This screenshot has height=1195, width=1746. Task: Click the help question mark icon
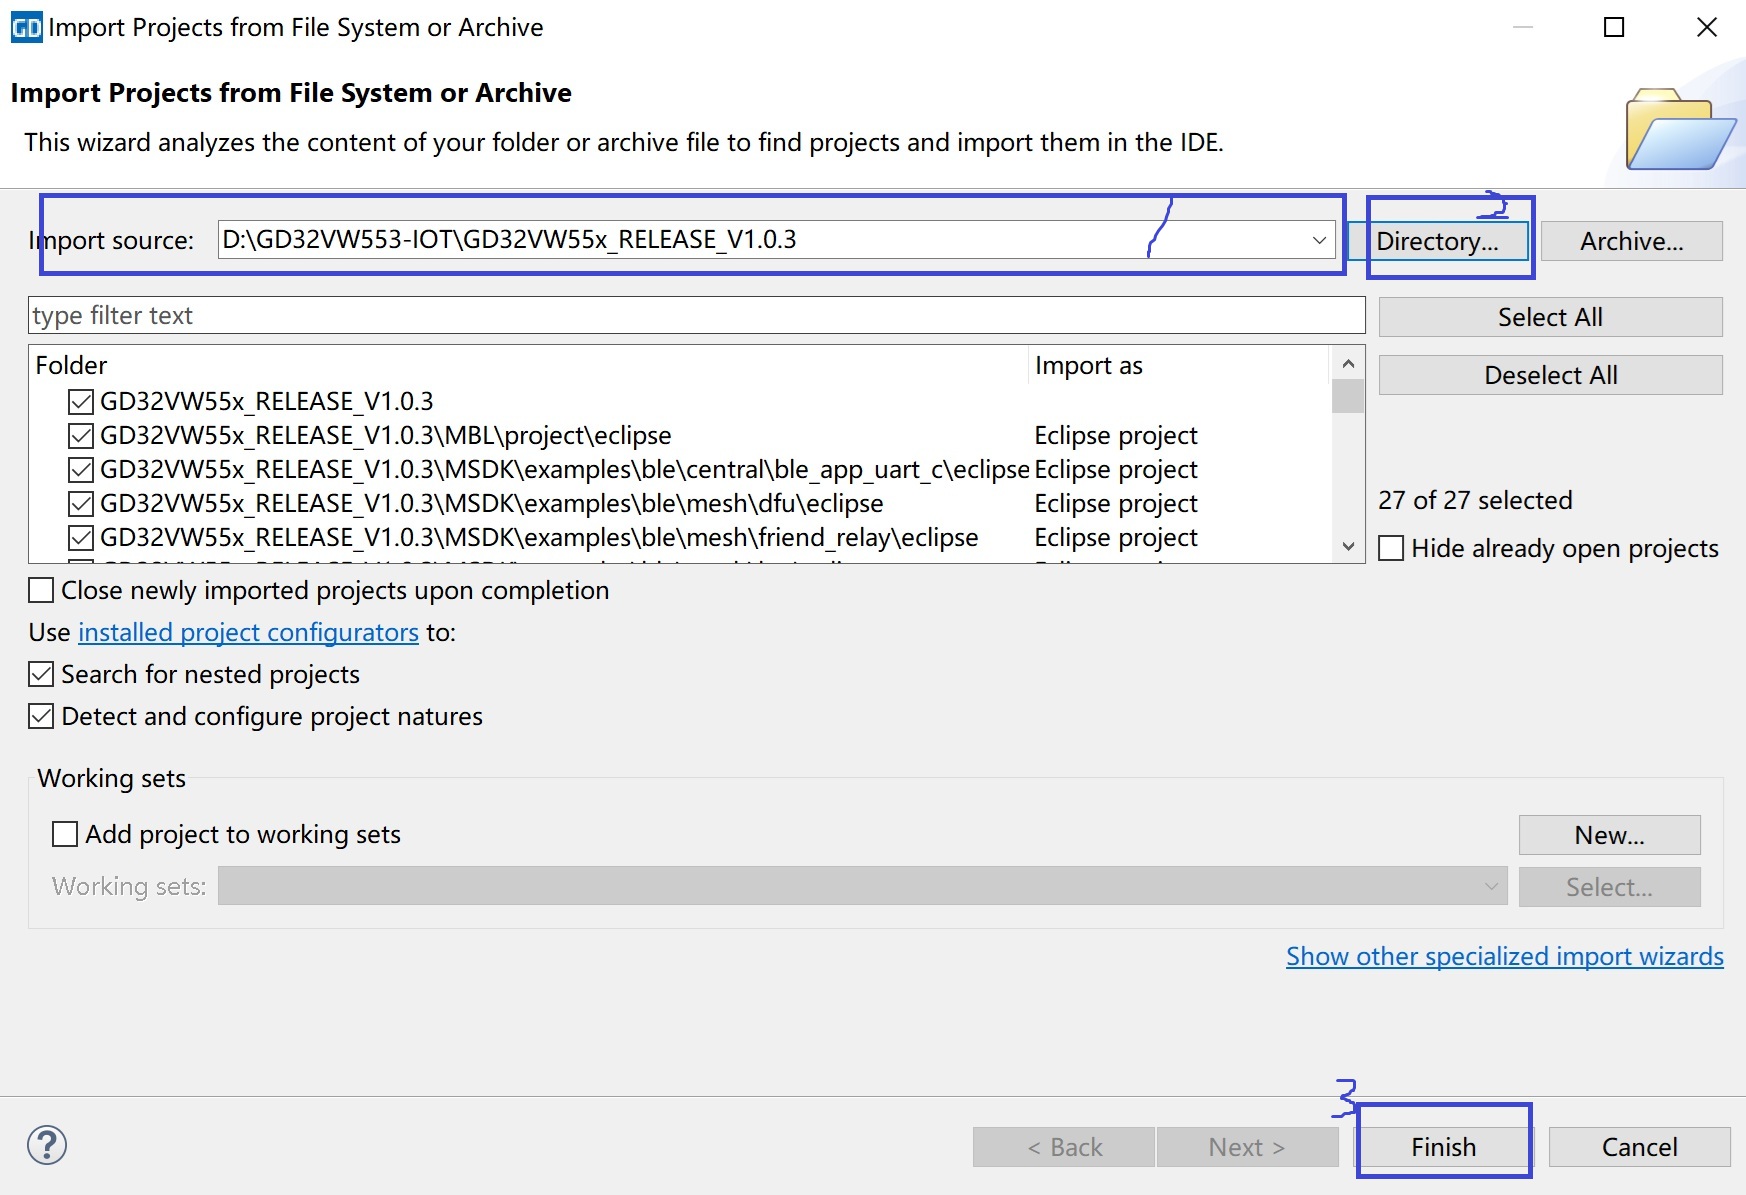47,1145
